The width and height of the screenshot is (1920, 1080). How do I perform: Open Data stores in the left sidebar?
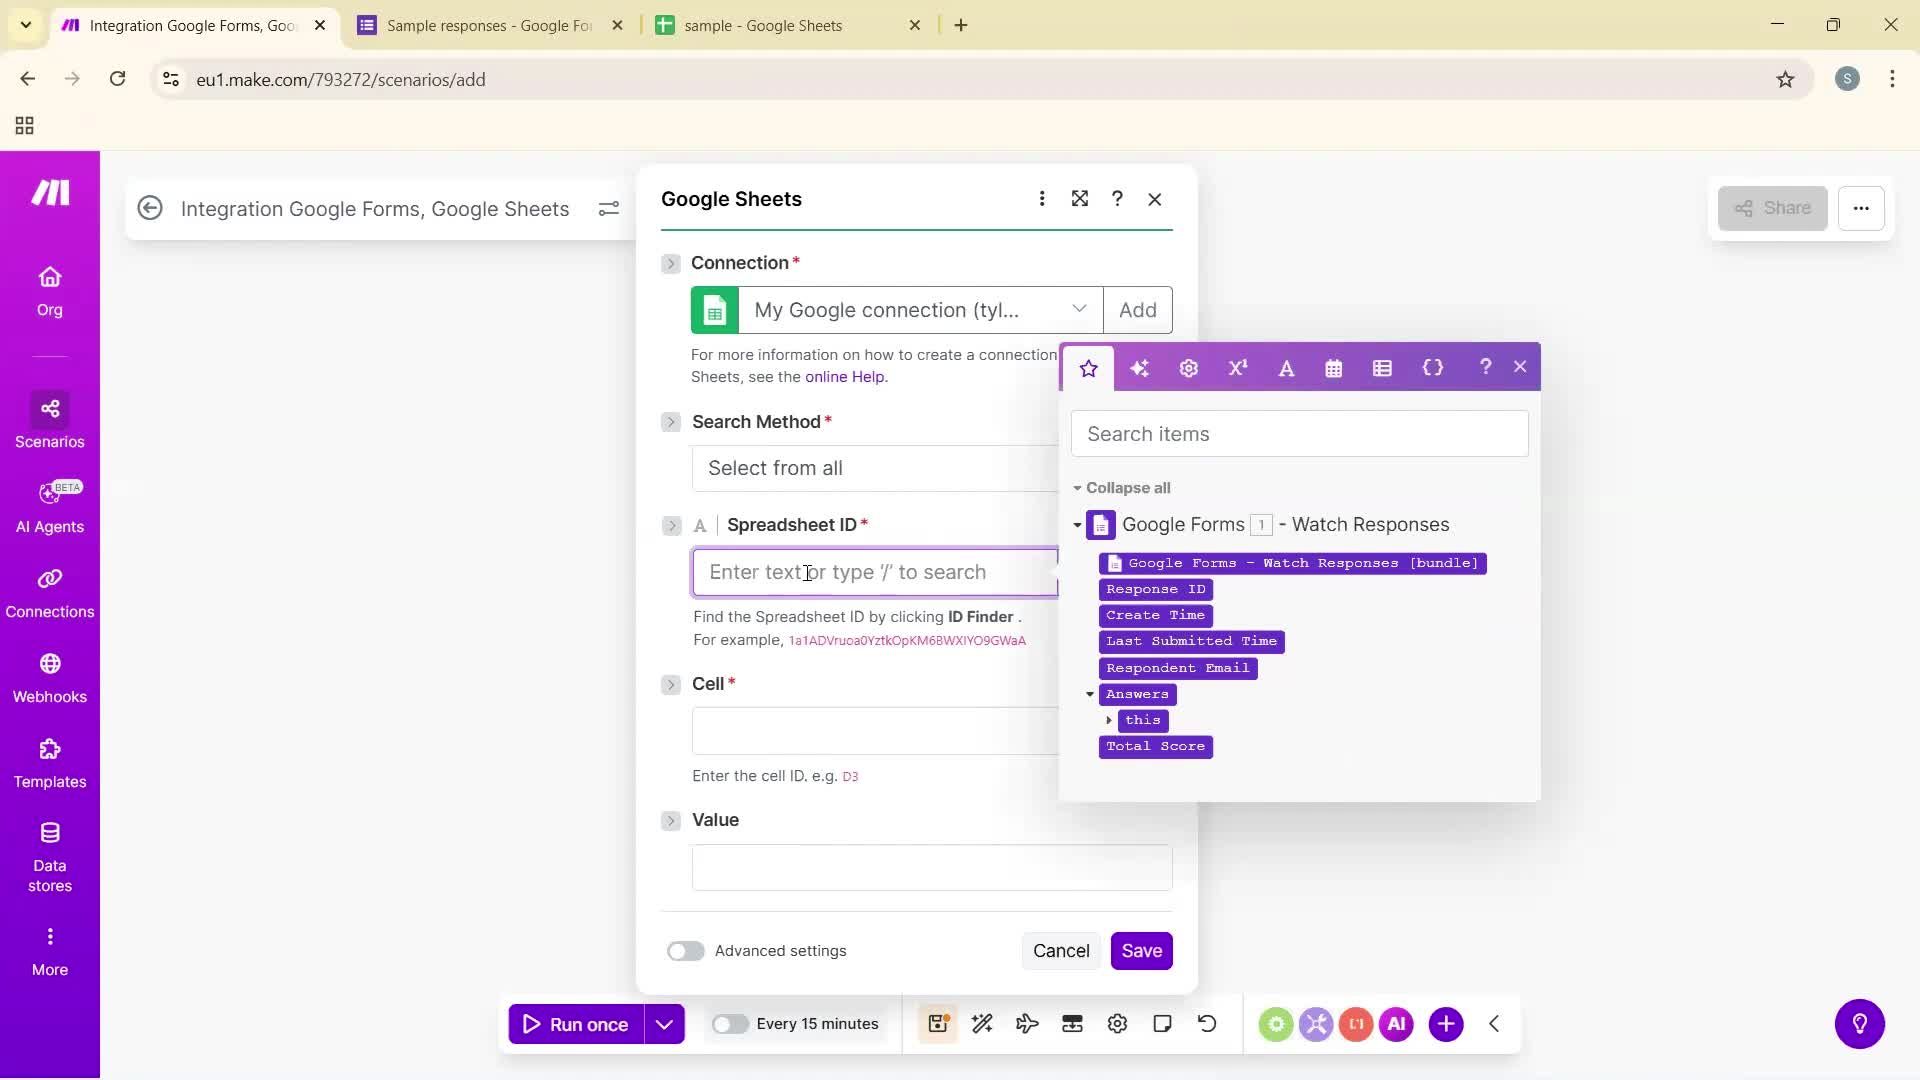(49, 855)
